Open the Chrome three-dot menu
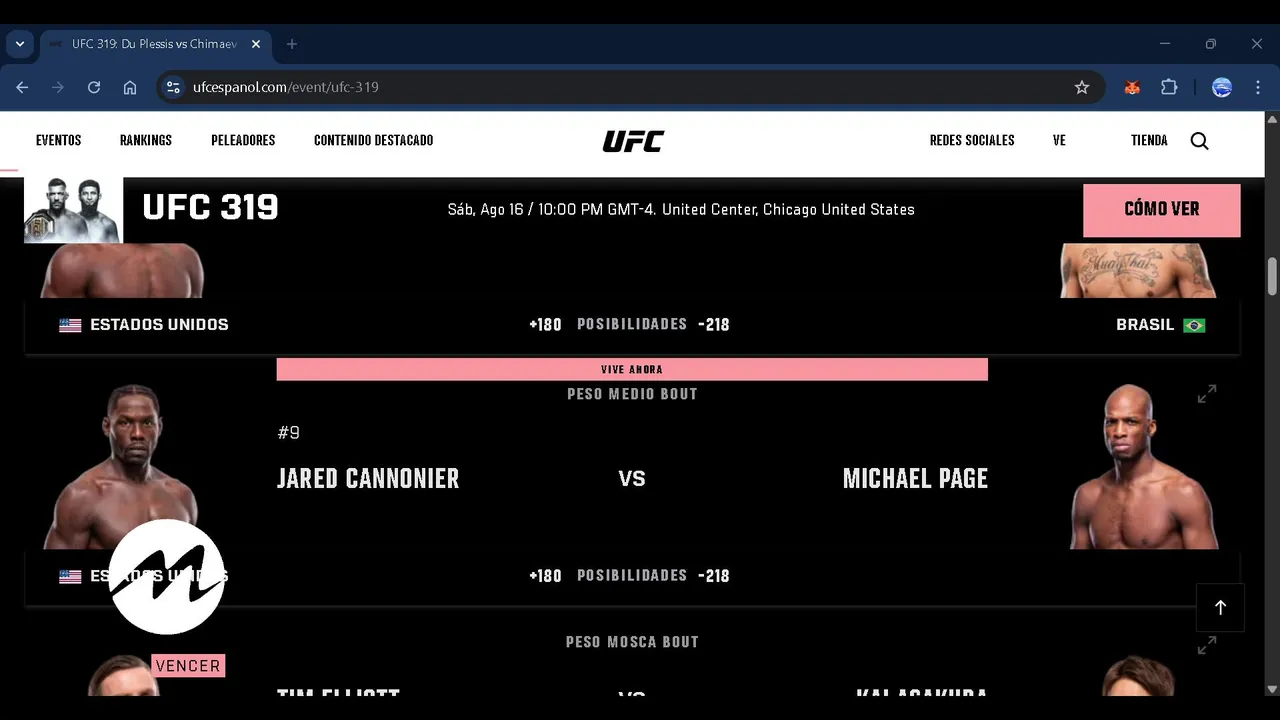Image resolution: width=1280 pixels, height=720 pixels. [1258, 87]
